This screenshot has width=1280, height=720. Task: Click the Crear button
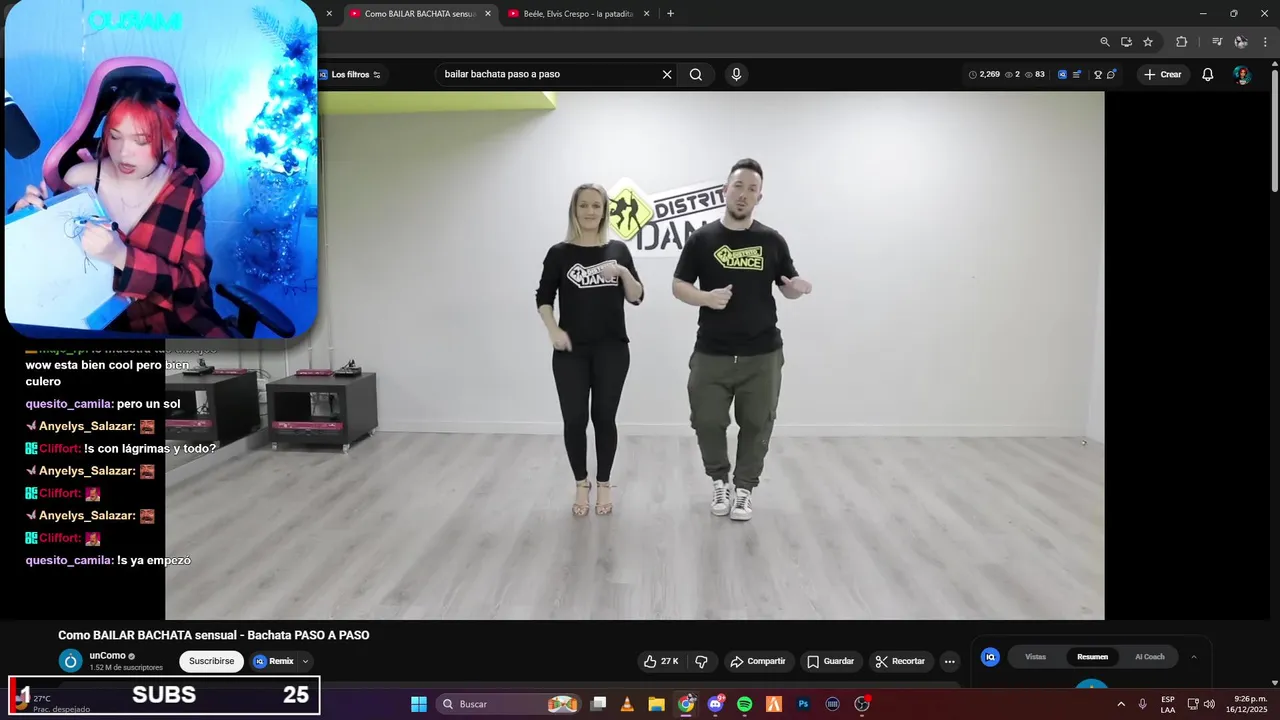click(x=1163, y=75)
